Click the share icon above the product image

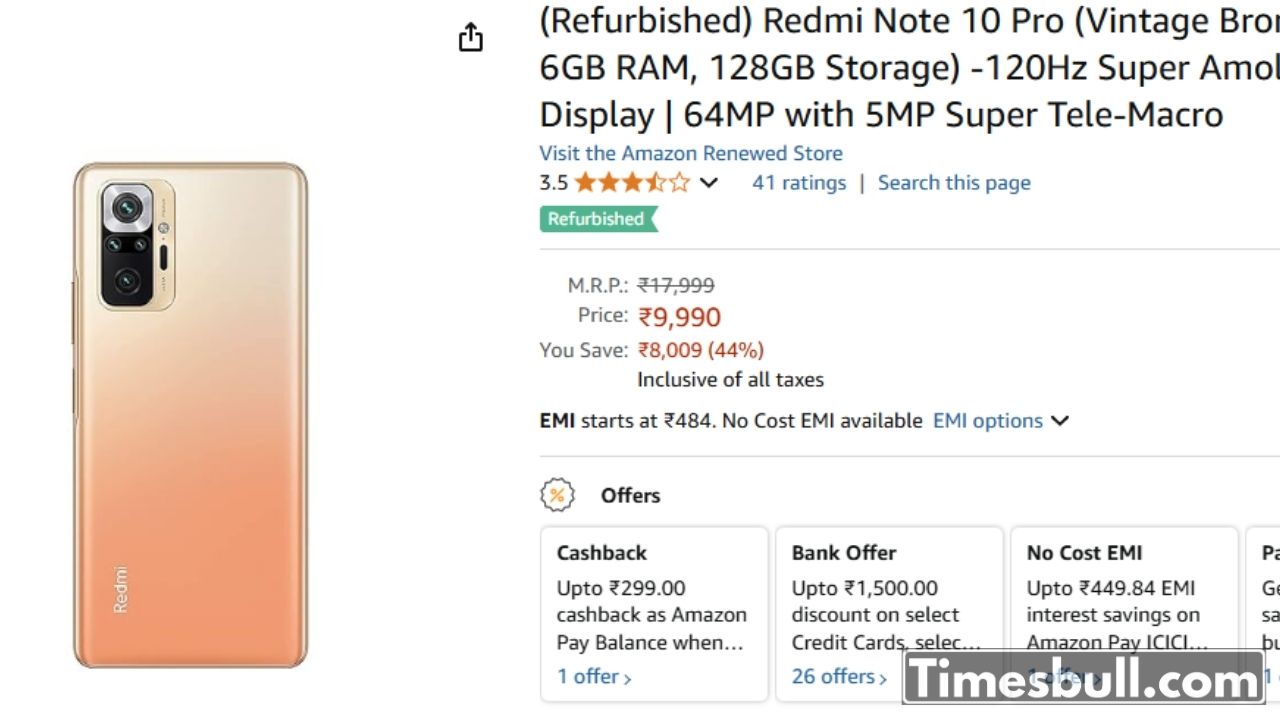(470, 38)
